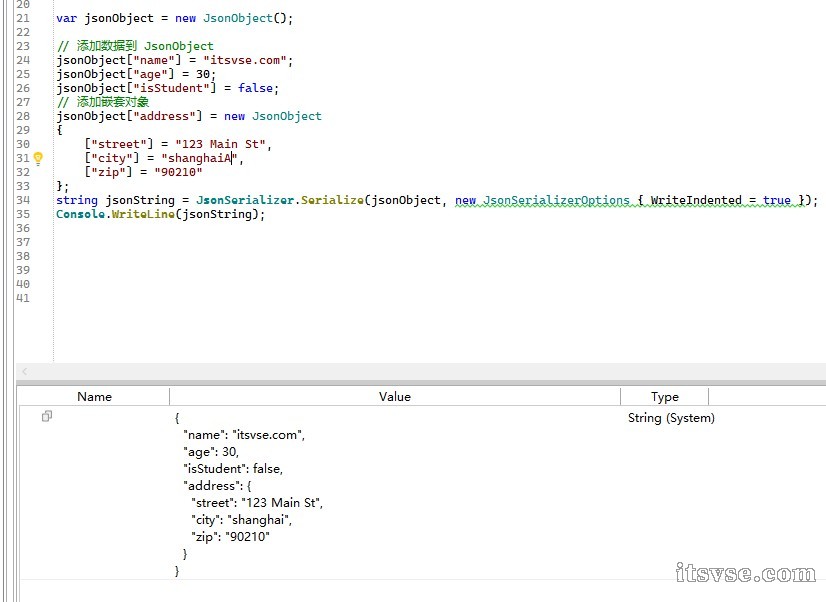Click the "90210" string on line 32
The width and height of the screenshot is (826, 602).
point(178,172)
